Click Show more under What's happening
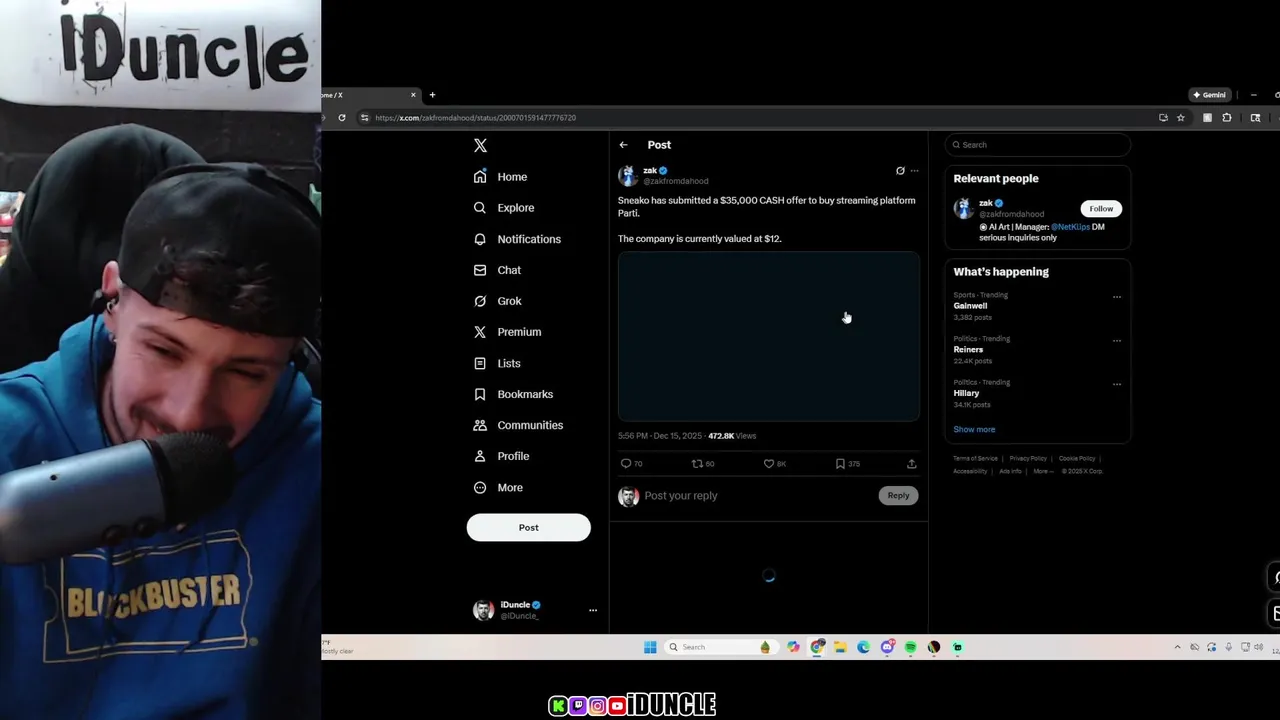The image size is (1280, 720). pyautogui.click(x=974, y=430)
